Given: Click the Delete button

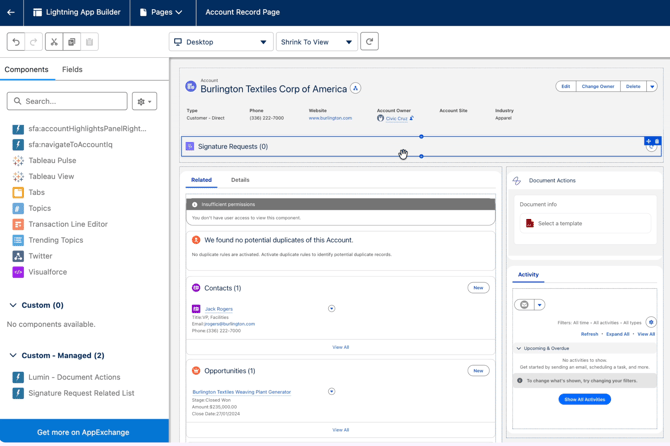Looking at the screenshot, I should pos(633,86).
